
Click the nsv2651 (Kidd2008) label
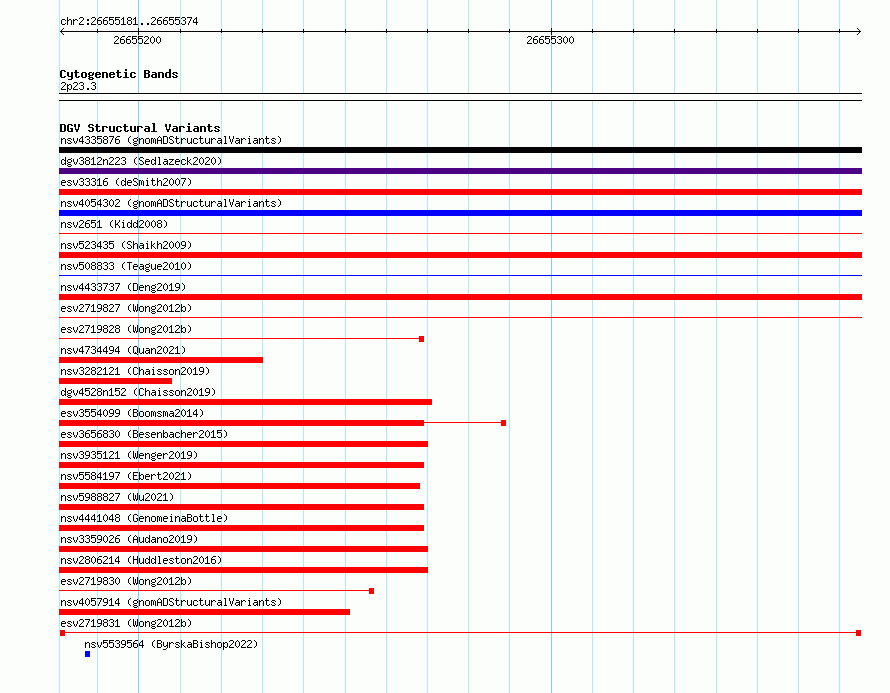click(114, 224)
